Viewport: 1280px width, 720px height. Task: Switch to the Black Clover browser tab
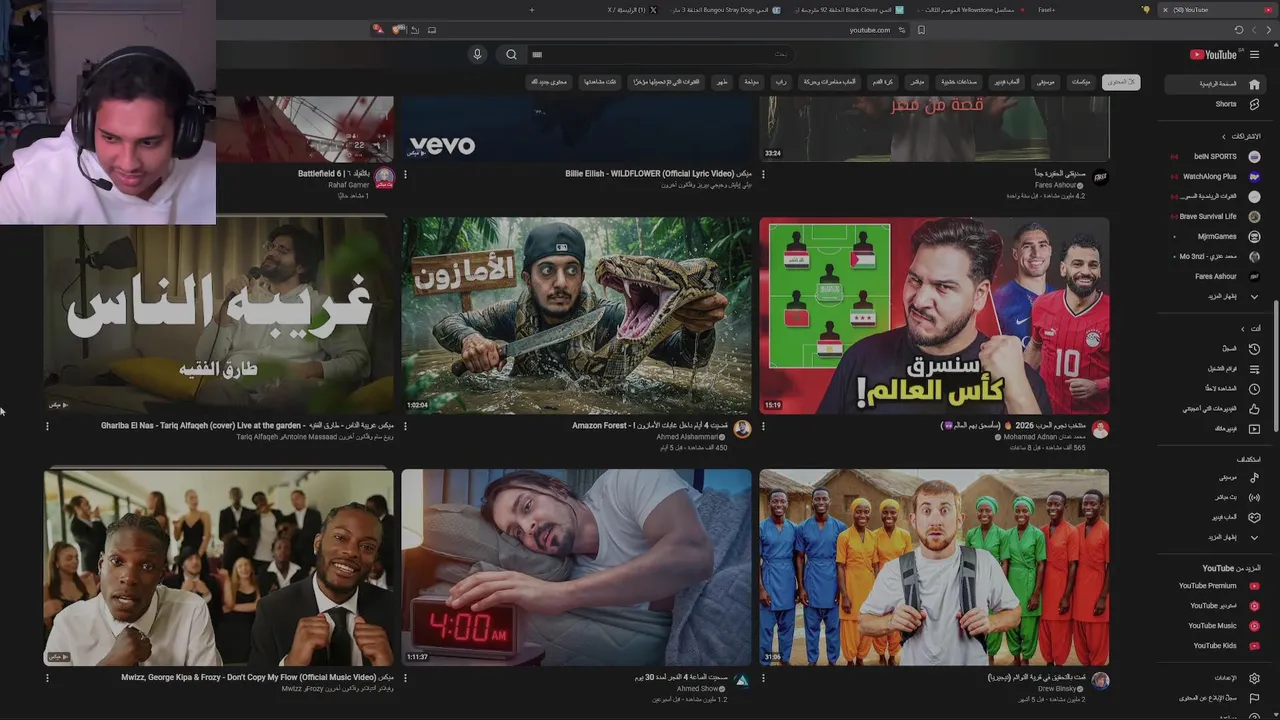point(850,10)
